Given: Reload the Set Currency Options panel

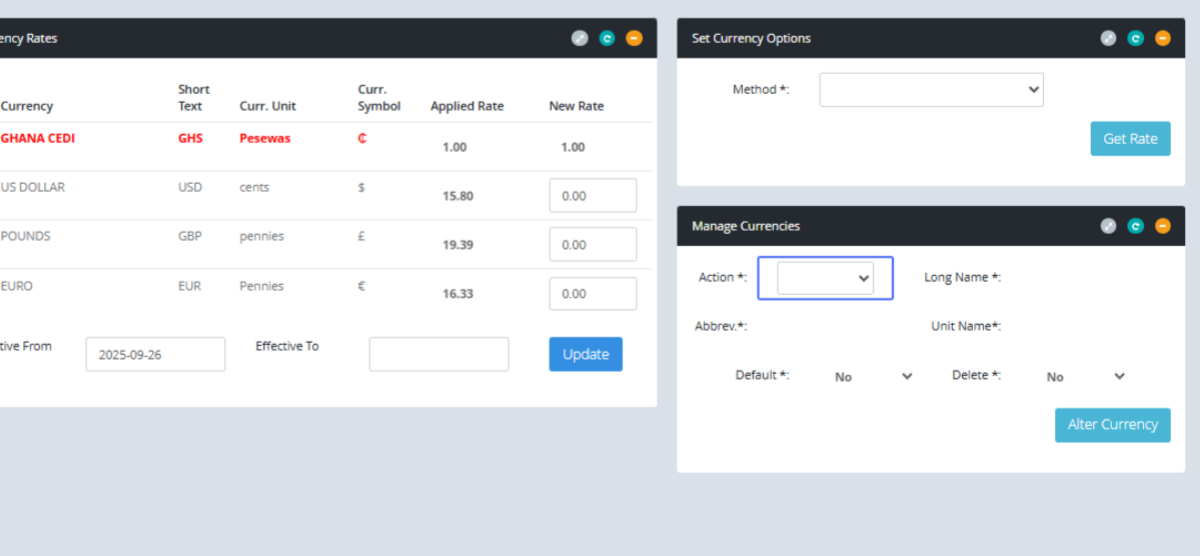Looking at the screenshot, I should [1135, 38].
